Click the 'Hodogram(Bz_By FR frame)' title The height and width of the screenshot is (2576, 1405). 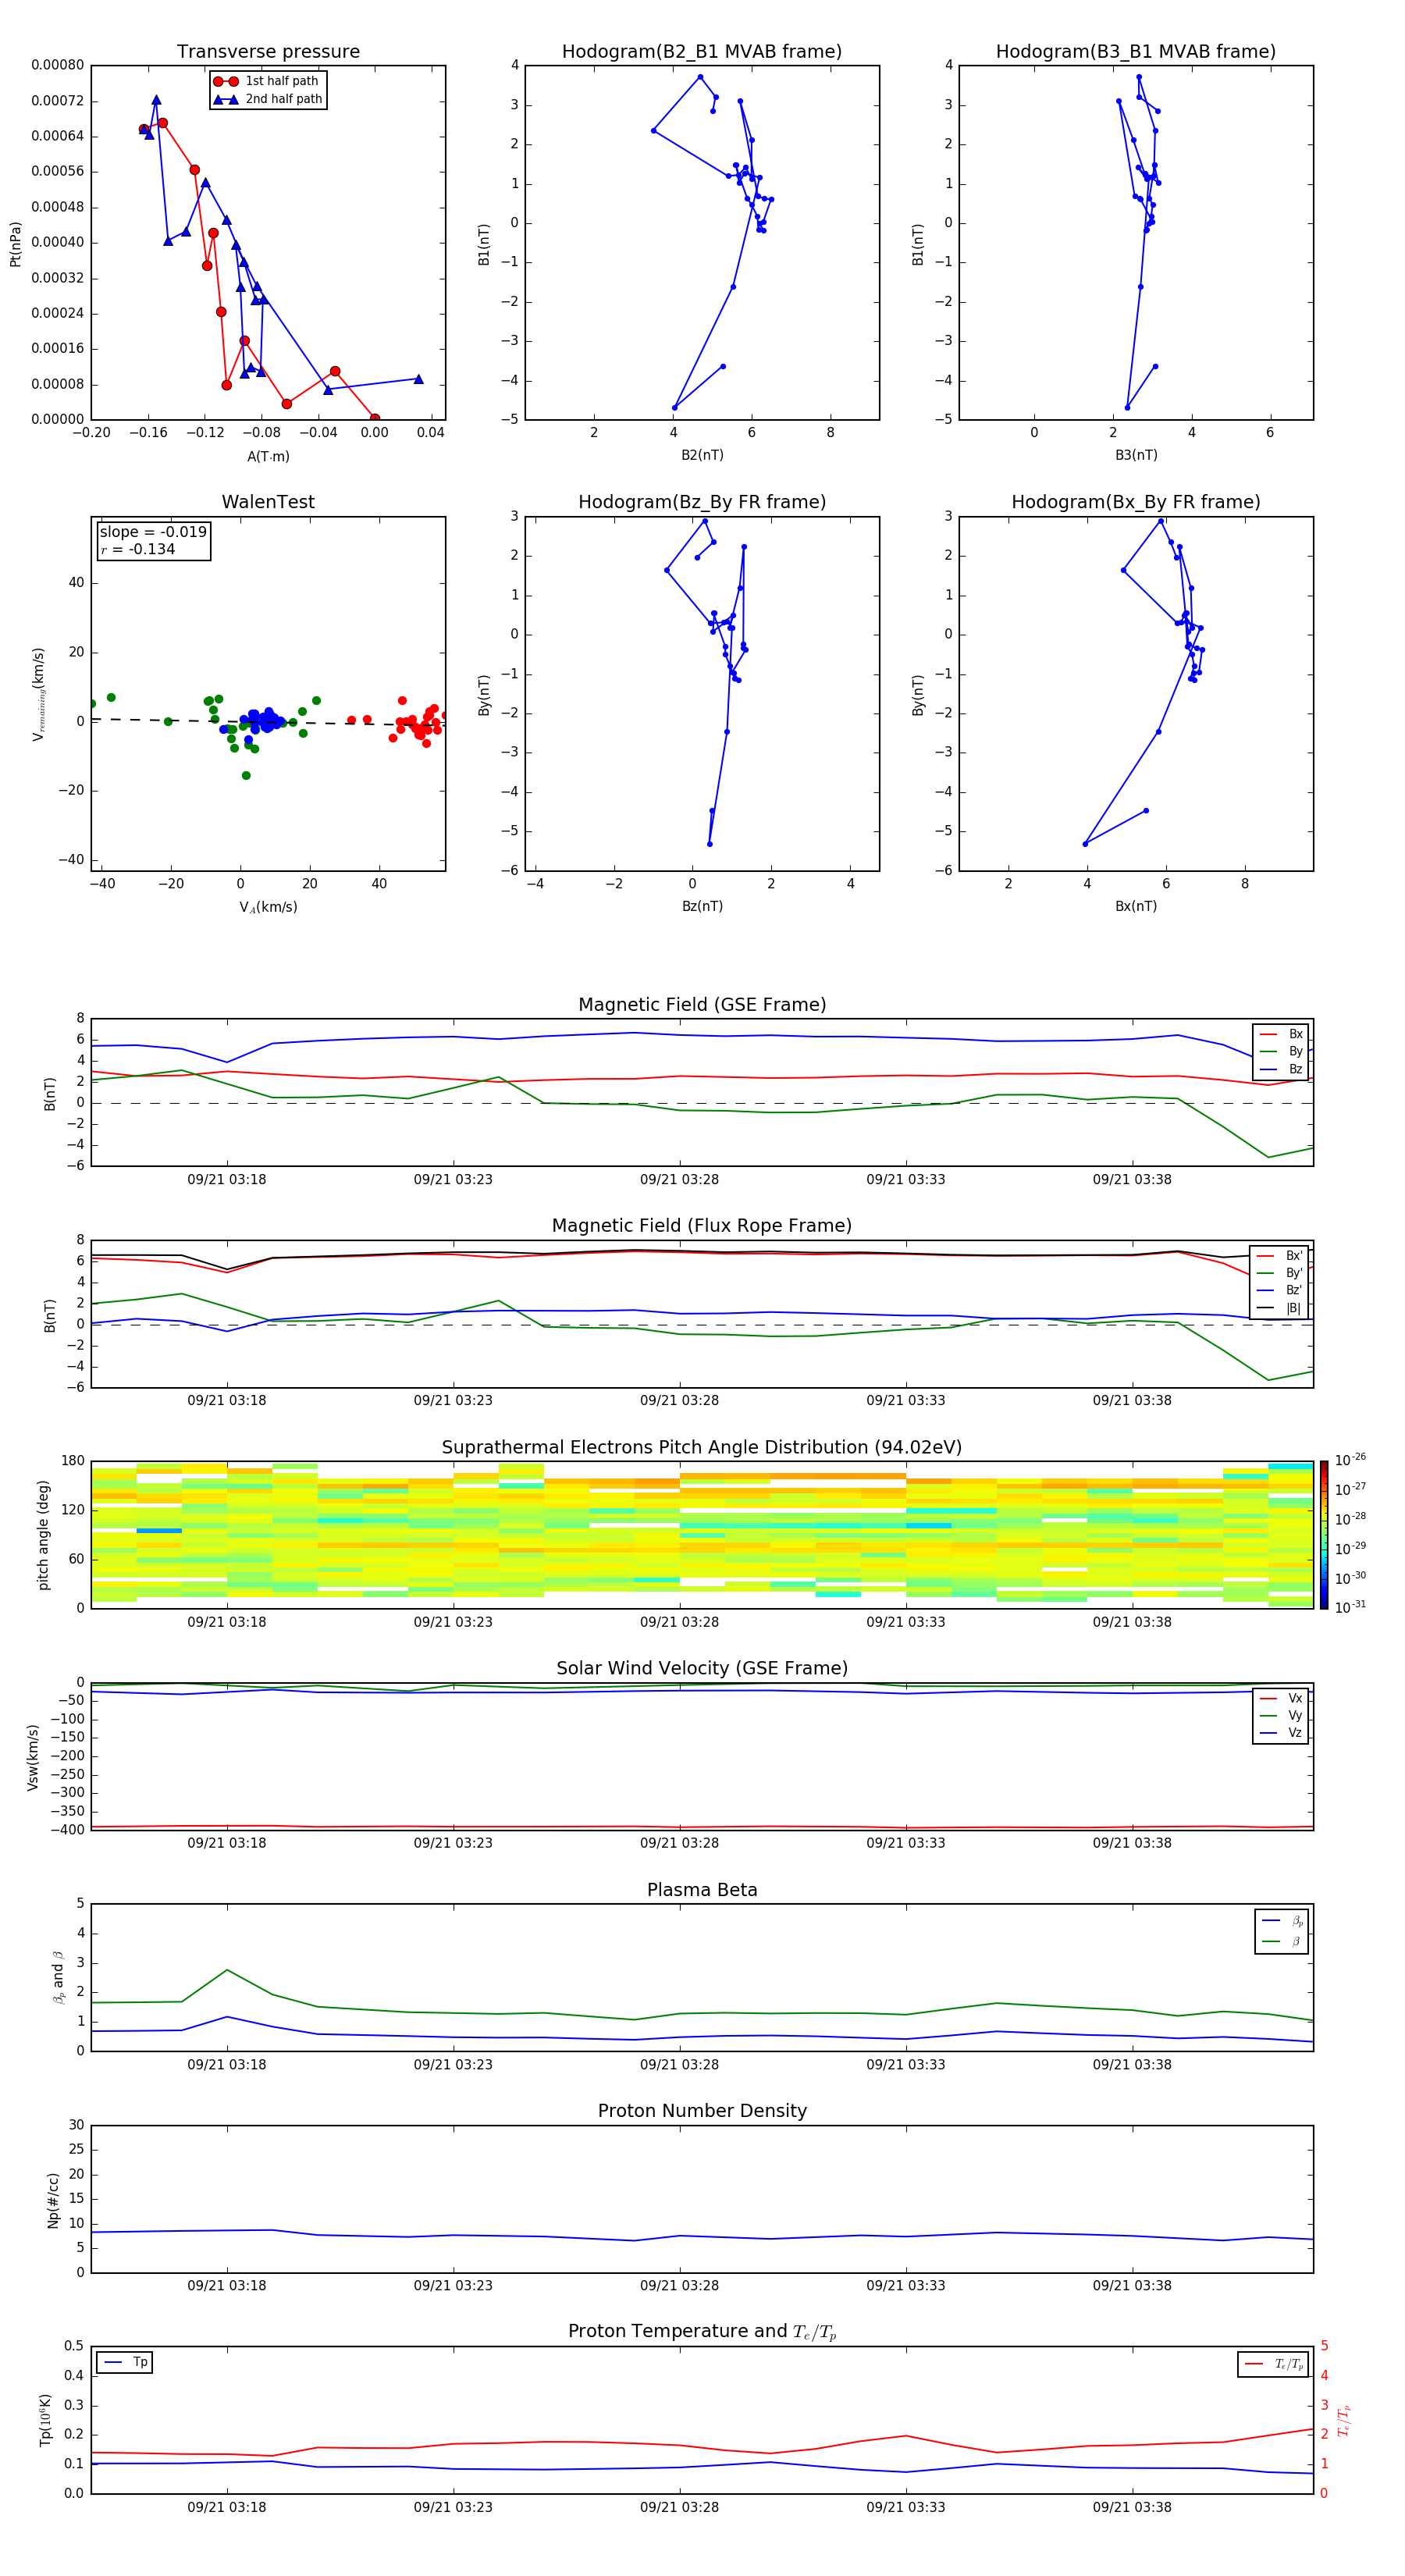click(702, 502)
